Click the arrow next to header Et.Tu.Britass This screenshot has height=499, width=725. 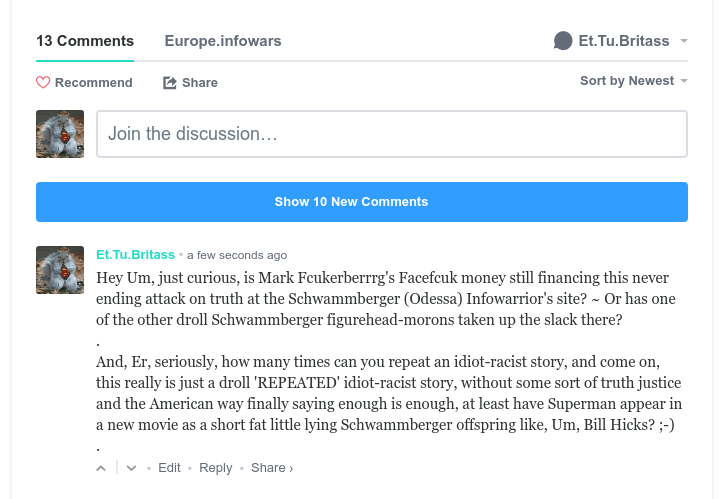(684, 42)
